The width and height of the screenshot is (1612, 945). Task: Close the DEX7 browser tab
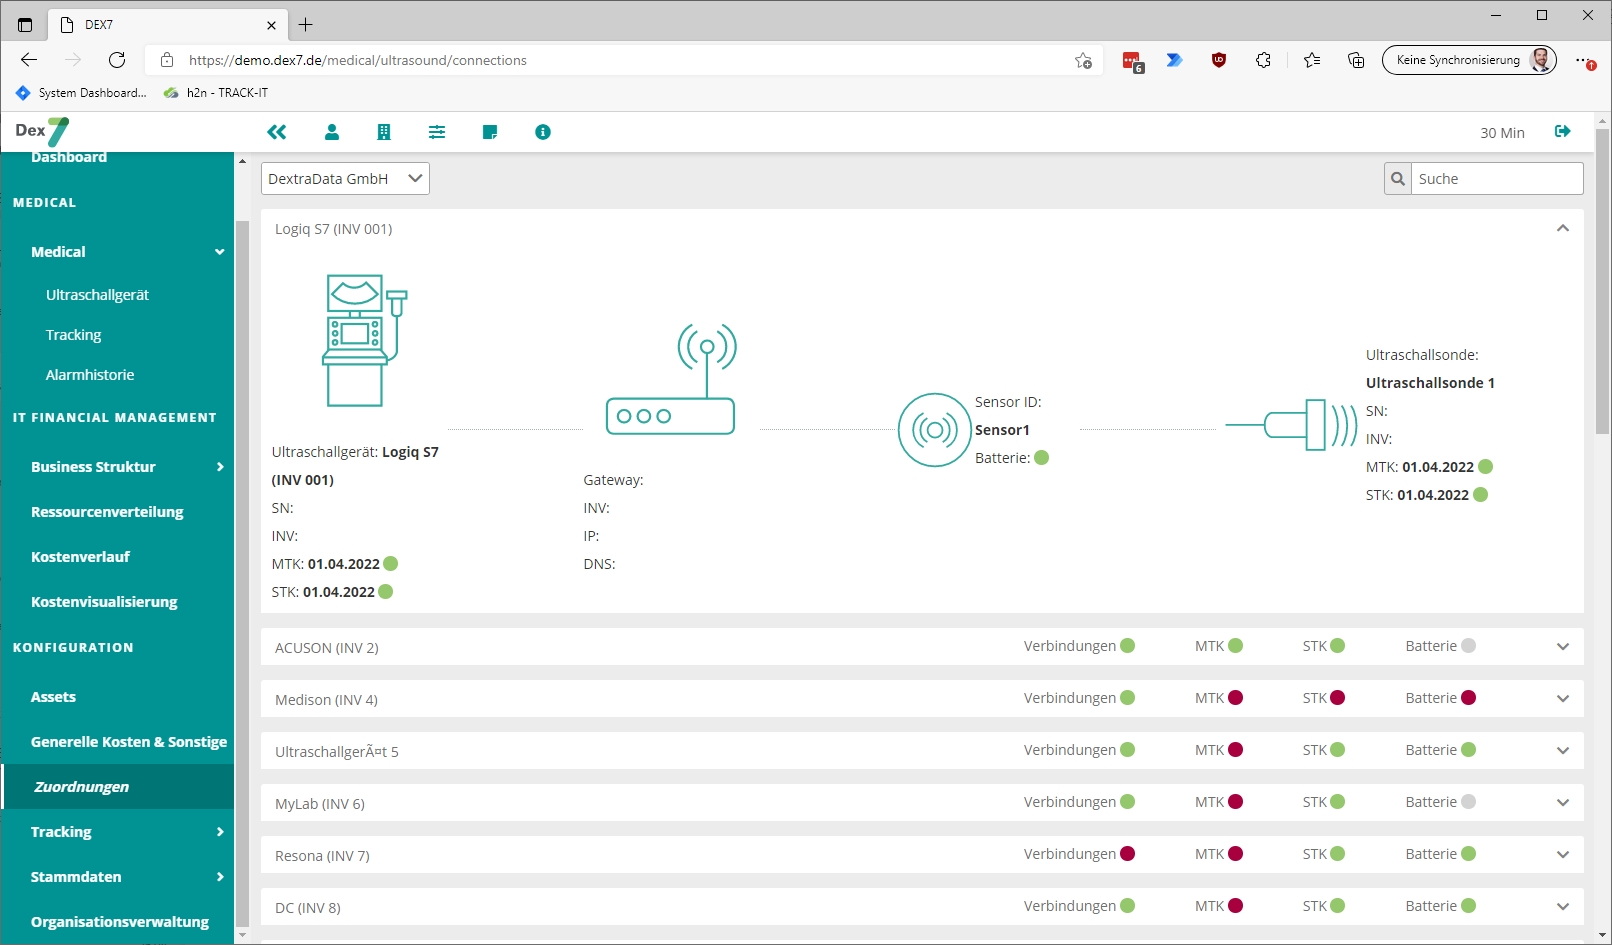pos(271,25)
